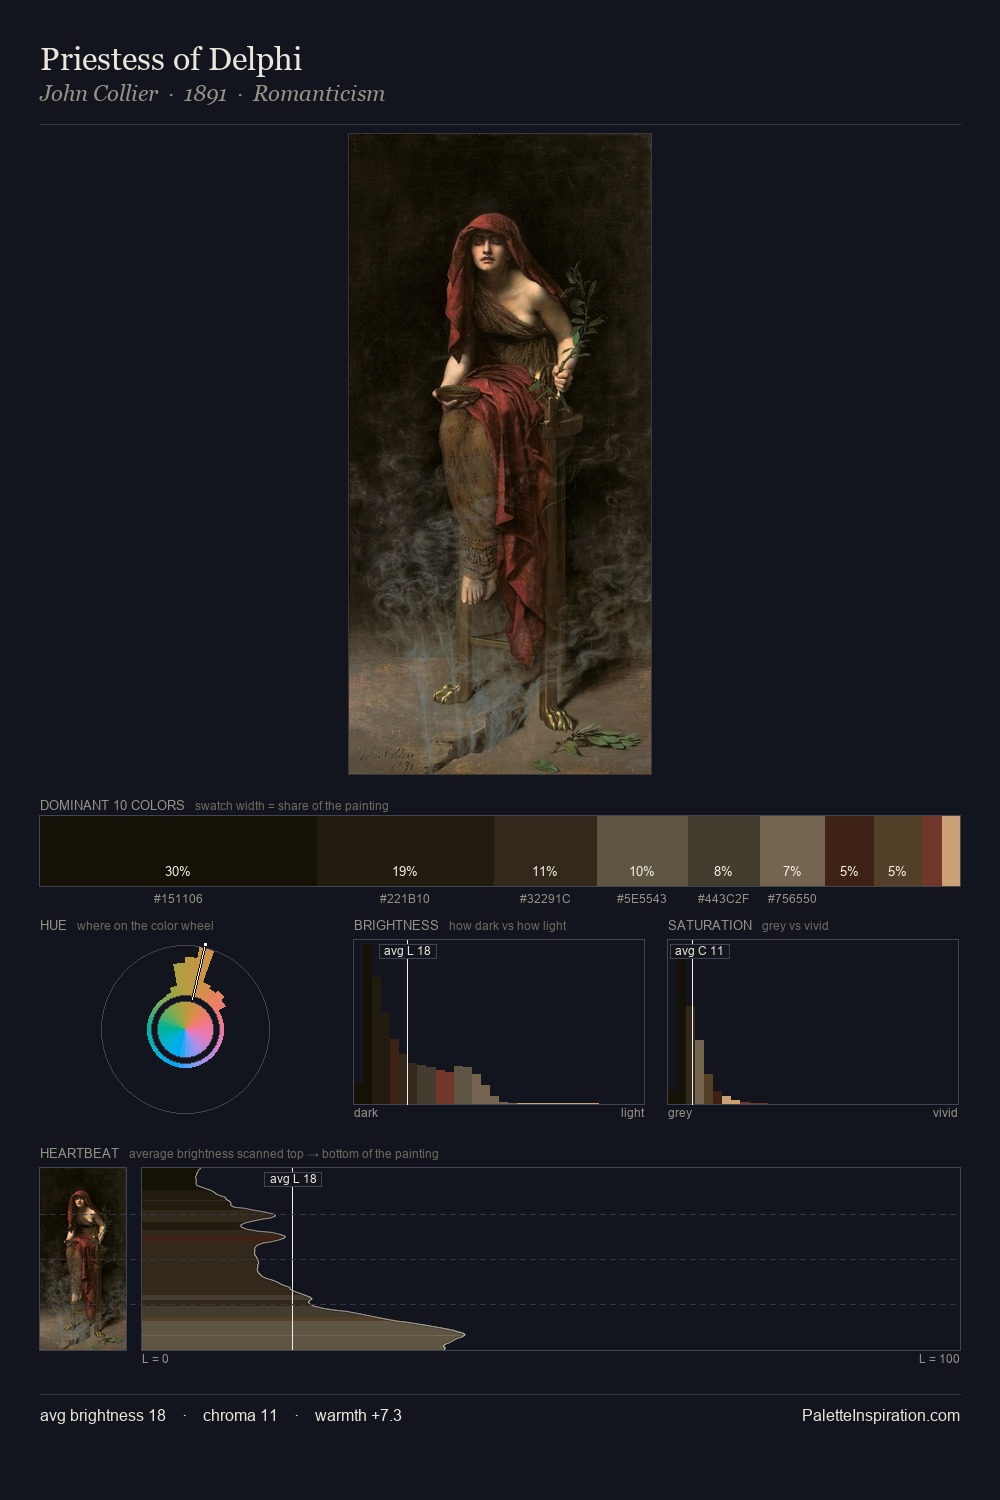The image size is (1000, 1500).
Task: Click the DOMINANT 10 COLORS heading
Action: pos(112,805)
